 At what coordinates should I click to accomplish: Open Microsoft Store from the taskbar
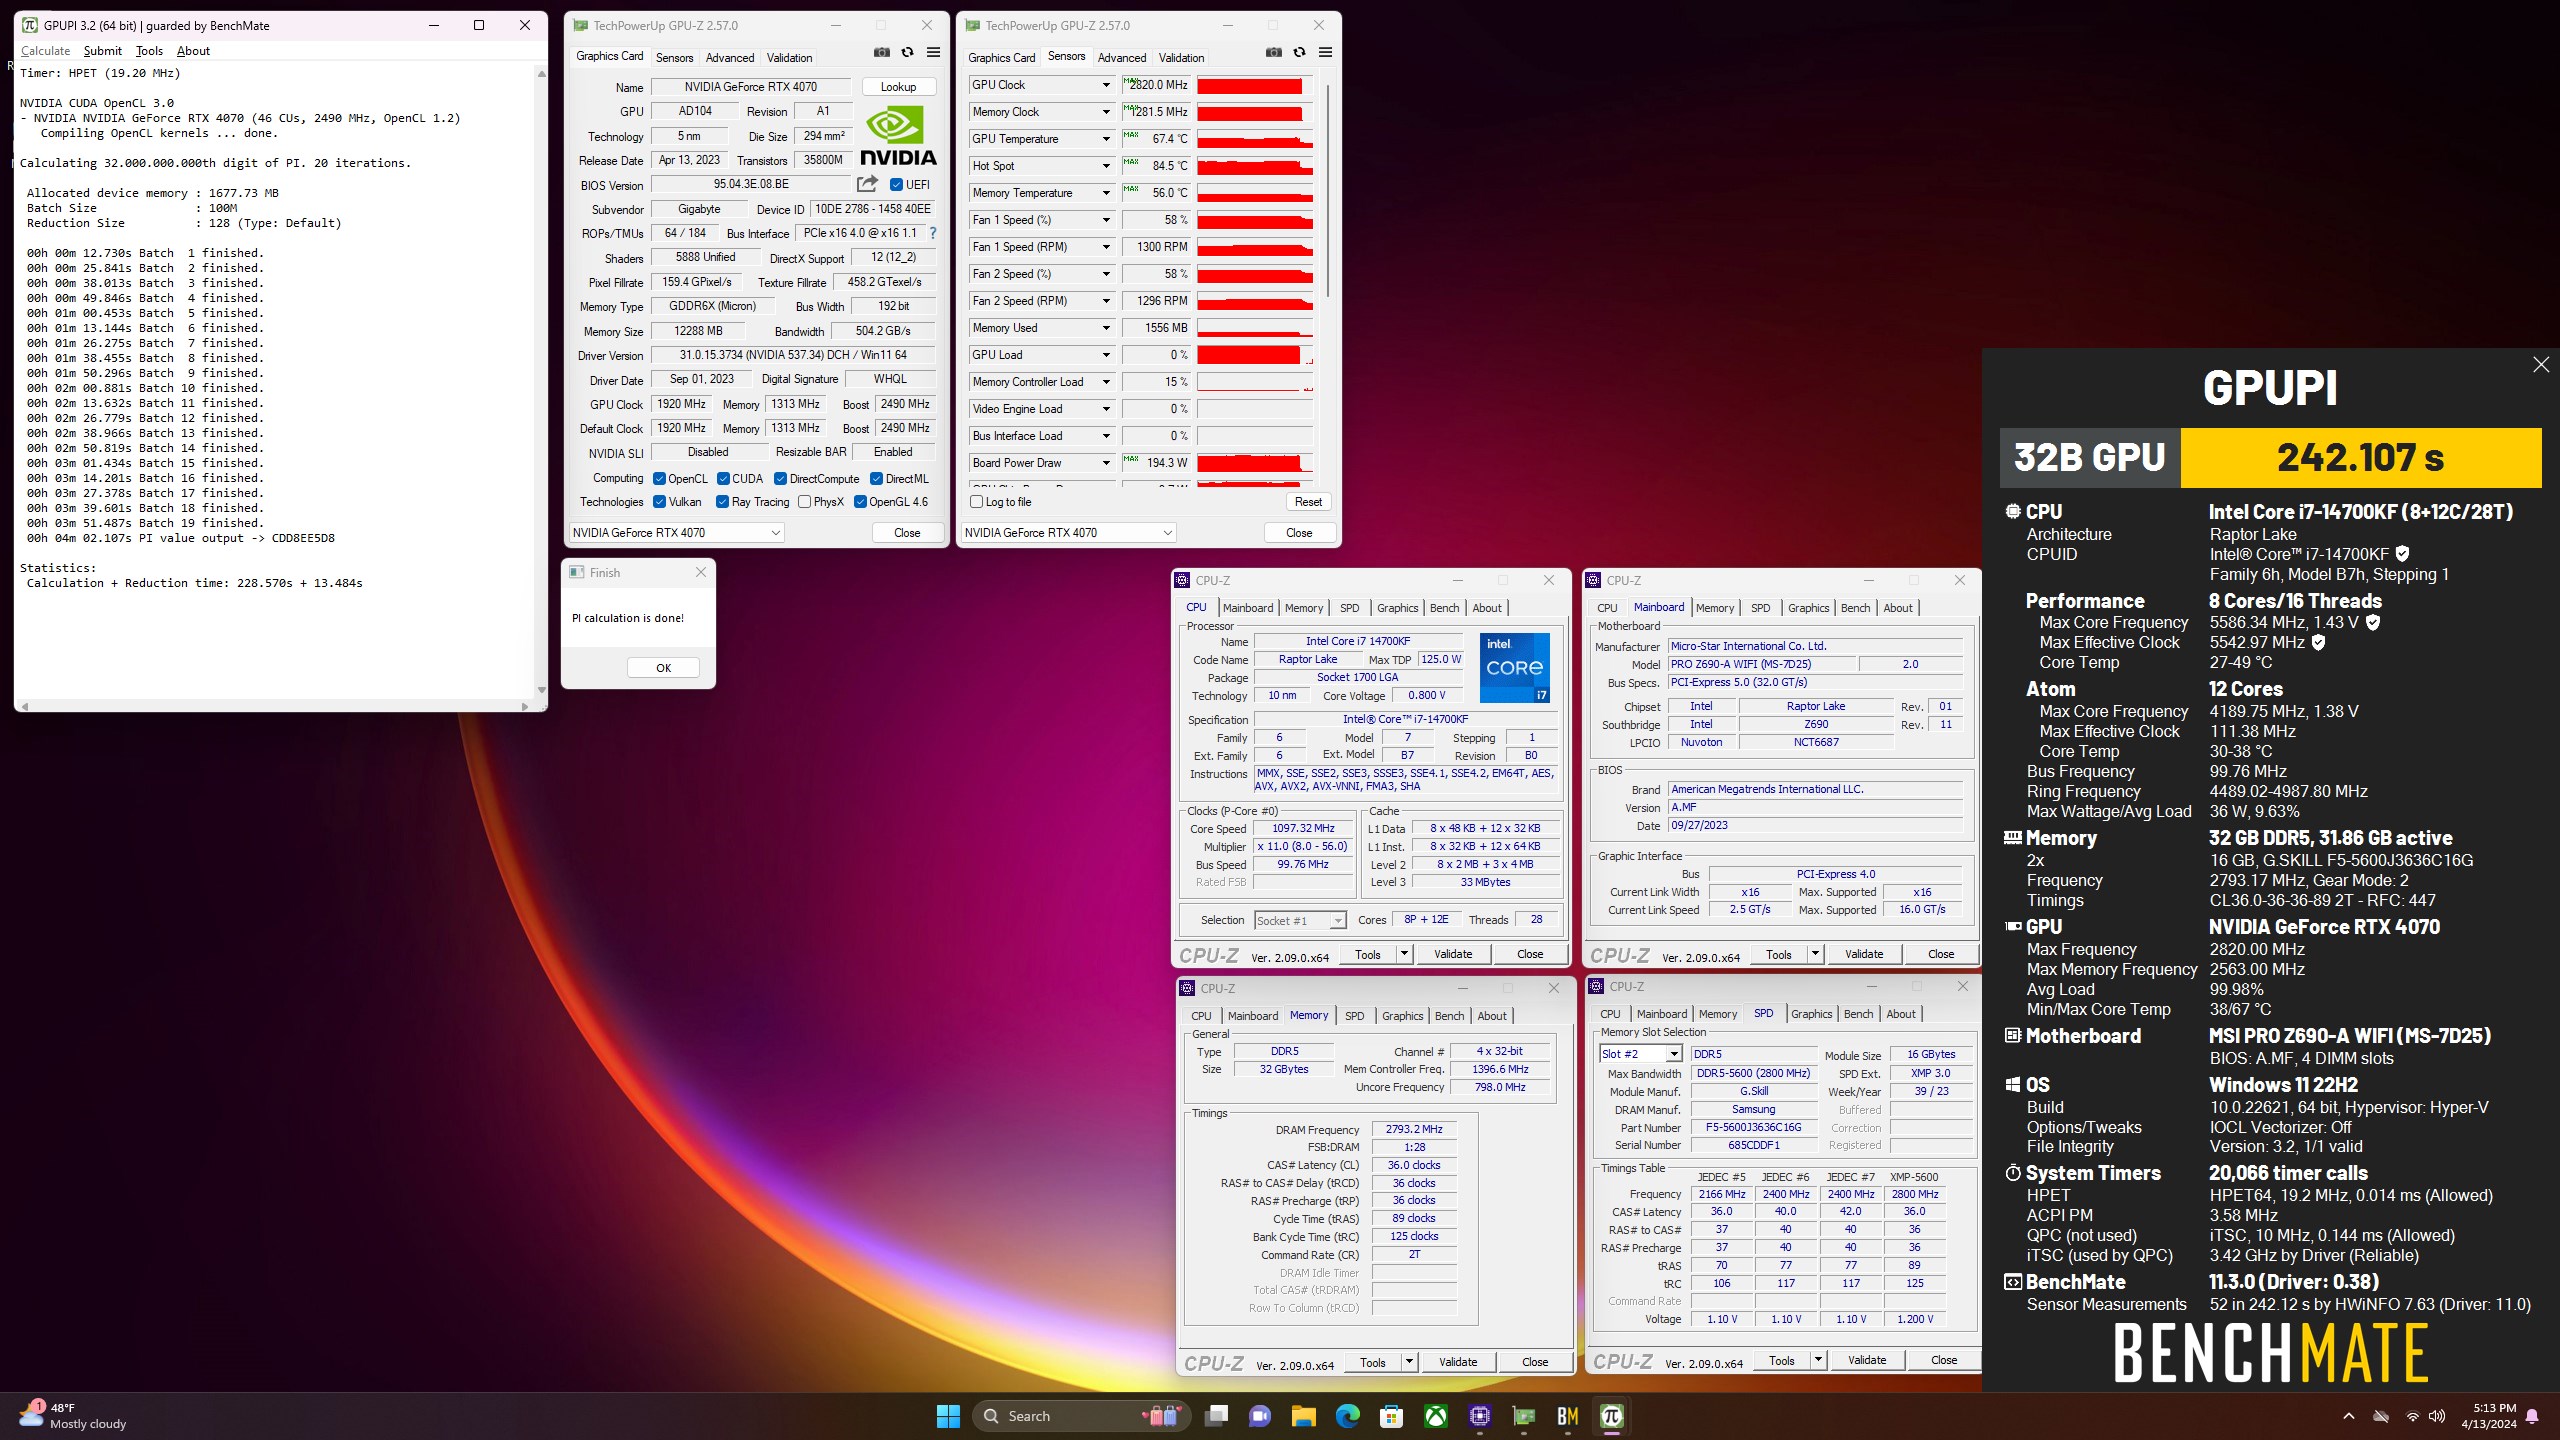[x=1391, y=1416]
